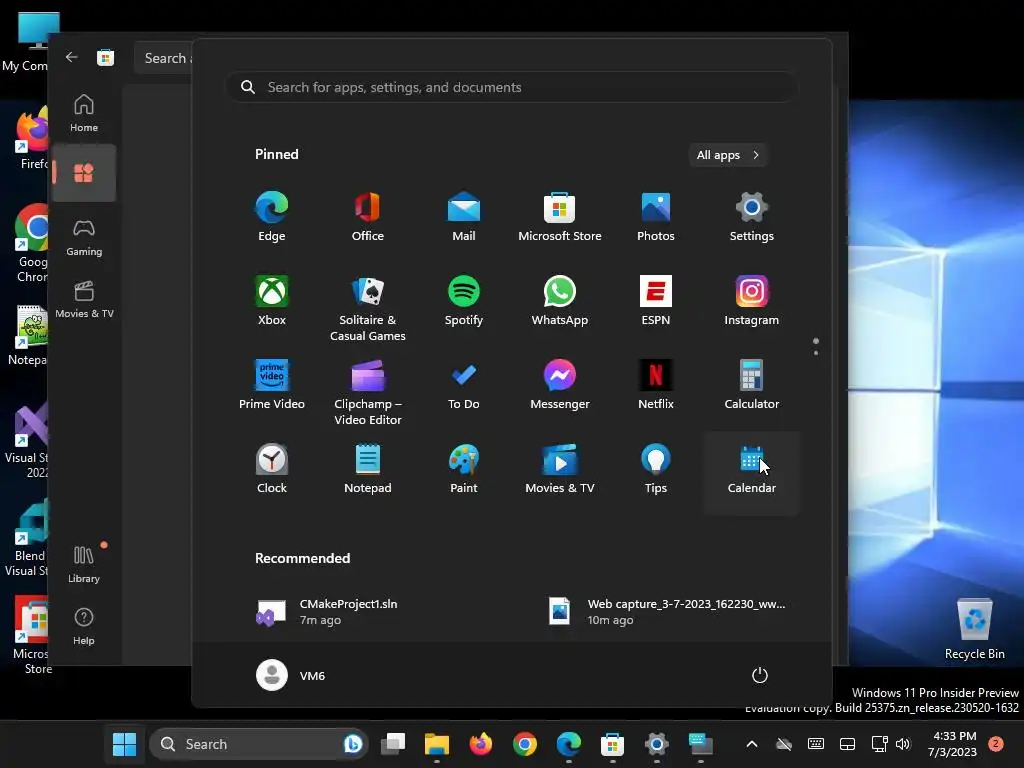
Task: Open Help in Microsoft Store sidebar
Action: click(x=84, y=626)
